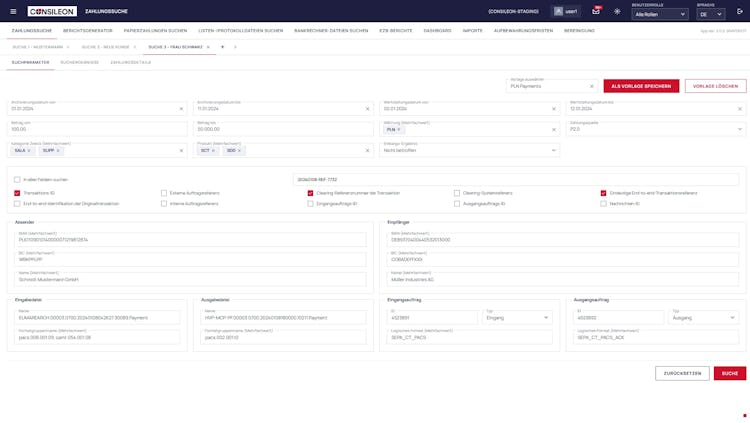This screenshot has width=750, height=423.
Task: Check the Clearing-Systemreferenz checkbox
Action: (x=457, y=193)
